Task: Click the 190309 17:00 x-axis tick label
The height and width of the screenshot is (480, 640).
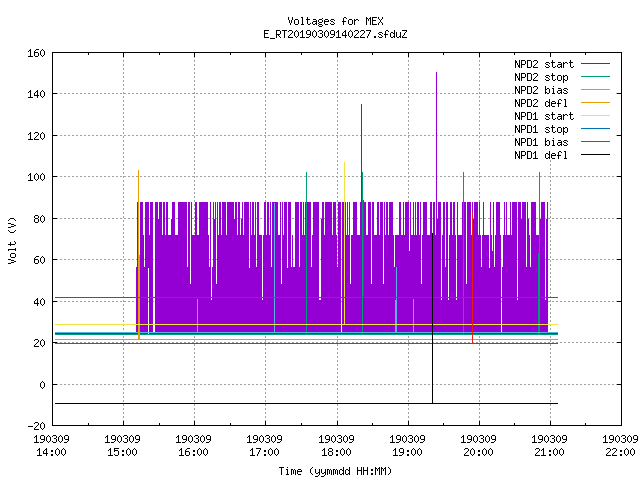Action: coord(264,446)
